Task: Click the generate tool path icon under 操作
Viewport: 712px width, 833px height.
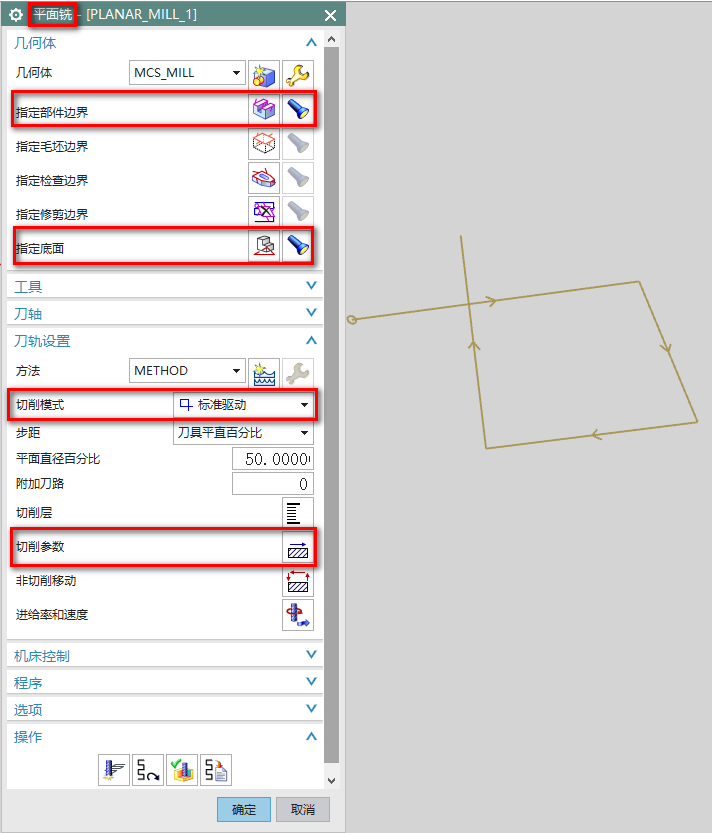Action: pyautogui.click(x=114, y=770)
